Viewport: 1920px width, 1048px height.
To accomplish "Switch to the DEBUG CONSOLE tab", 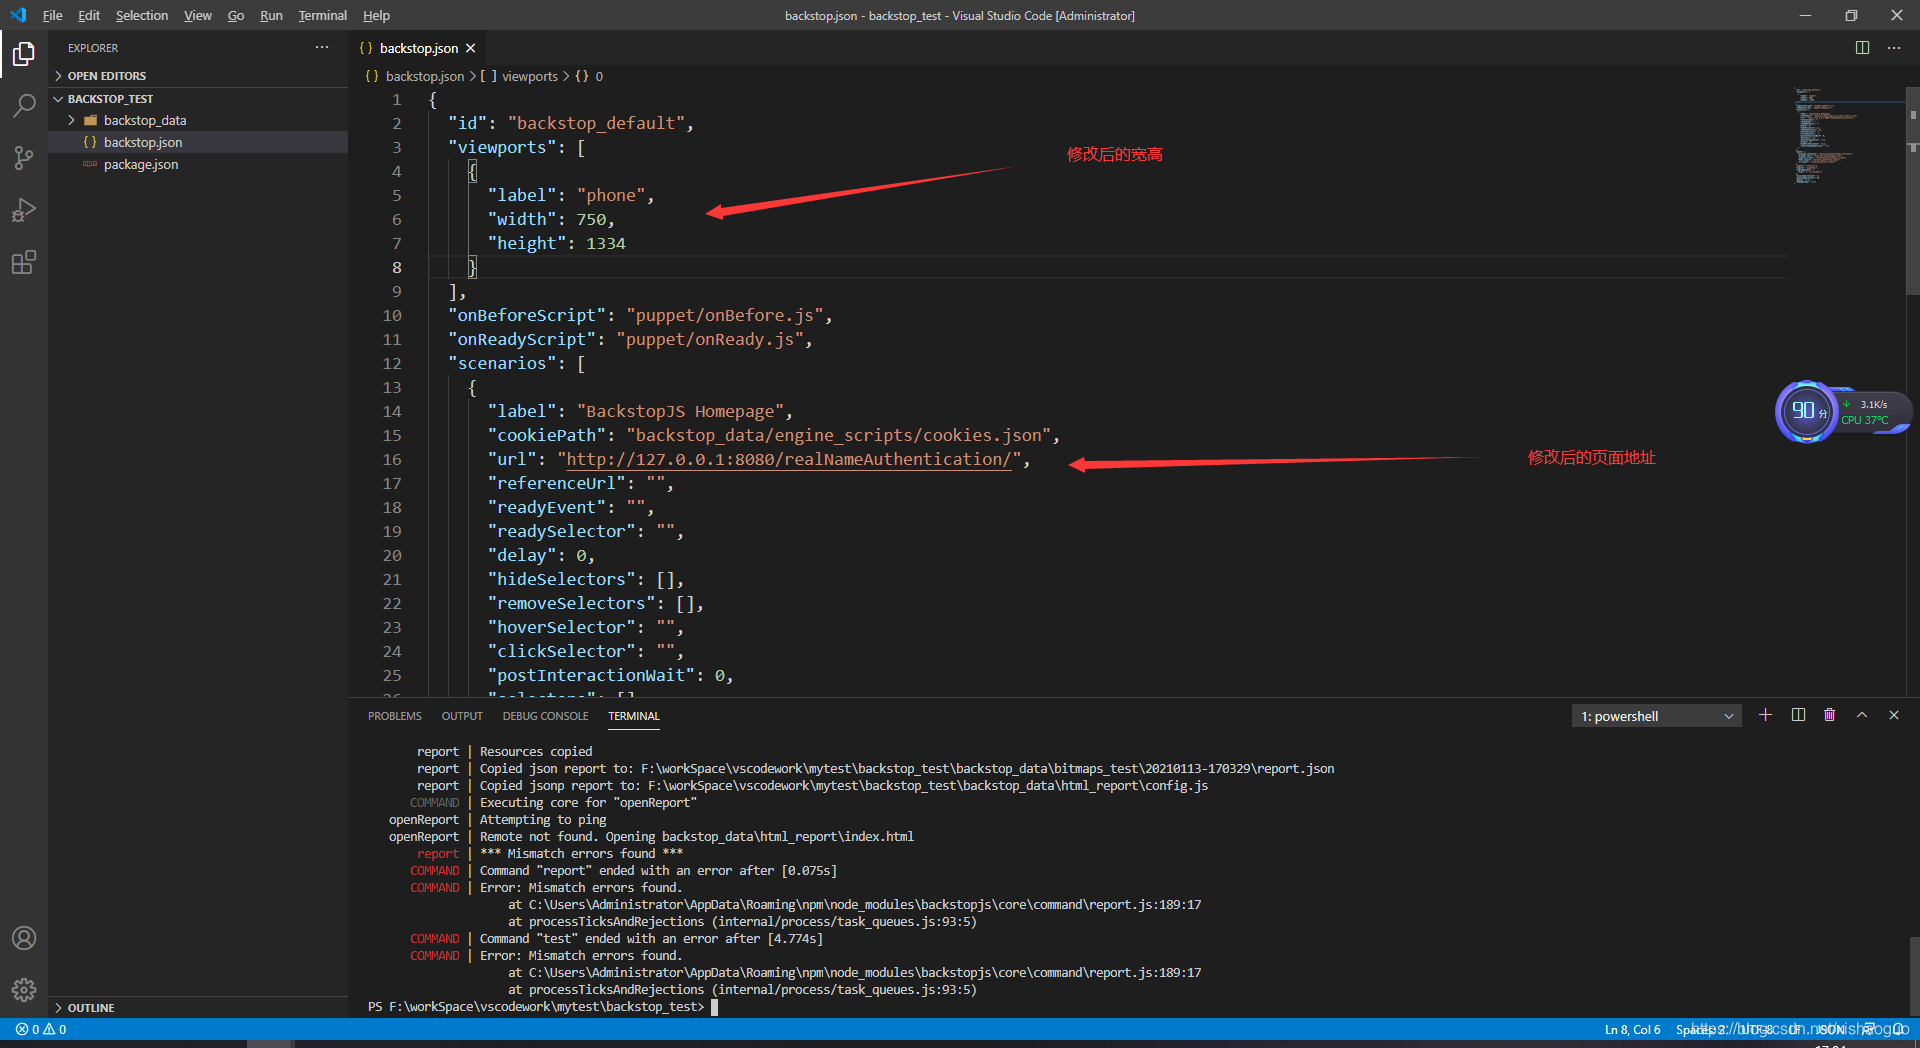I will (545, 716).
